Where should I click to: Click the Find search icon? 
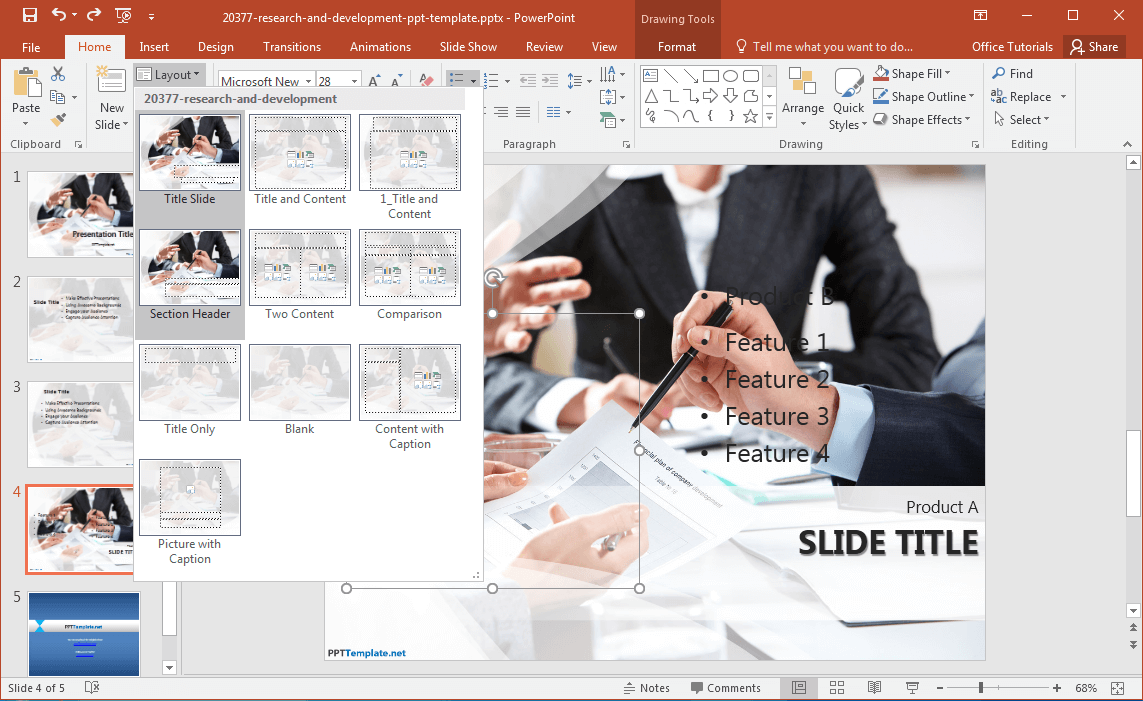[x=1012, y=74]
